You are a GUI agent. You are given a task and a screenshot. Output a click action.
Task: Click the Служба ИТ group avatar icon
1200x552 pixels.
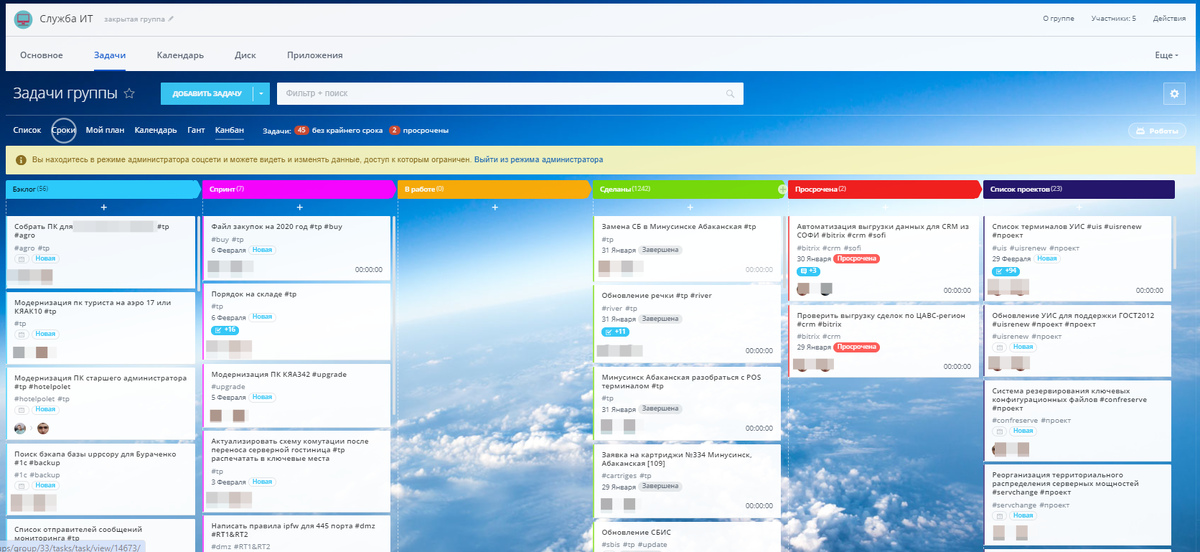[x=22, y=18]
